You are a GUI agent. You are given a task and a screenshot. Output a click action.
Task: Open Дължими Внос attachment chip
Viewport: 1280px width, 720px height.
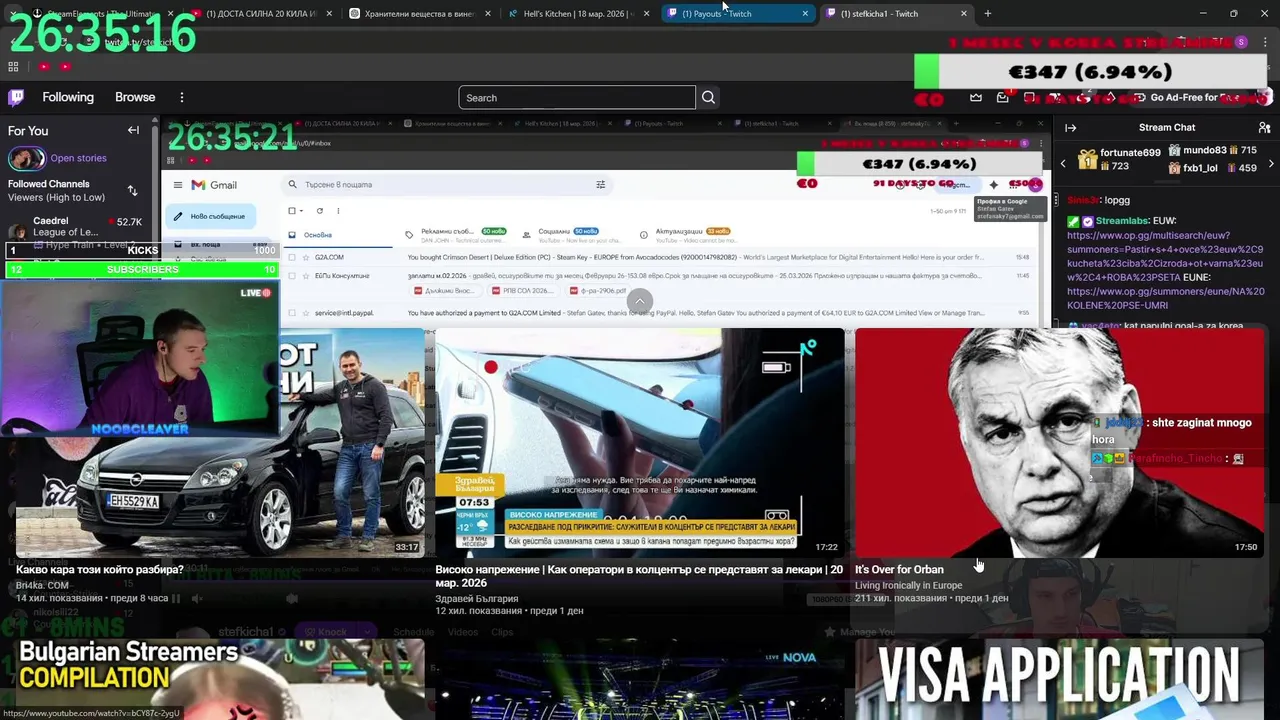pyautogui.click(x=448, y=291)
